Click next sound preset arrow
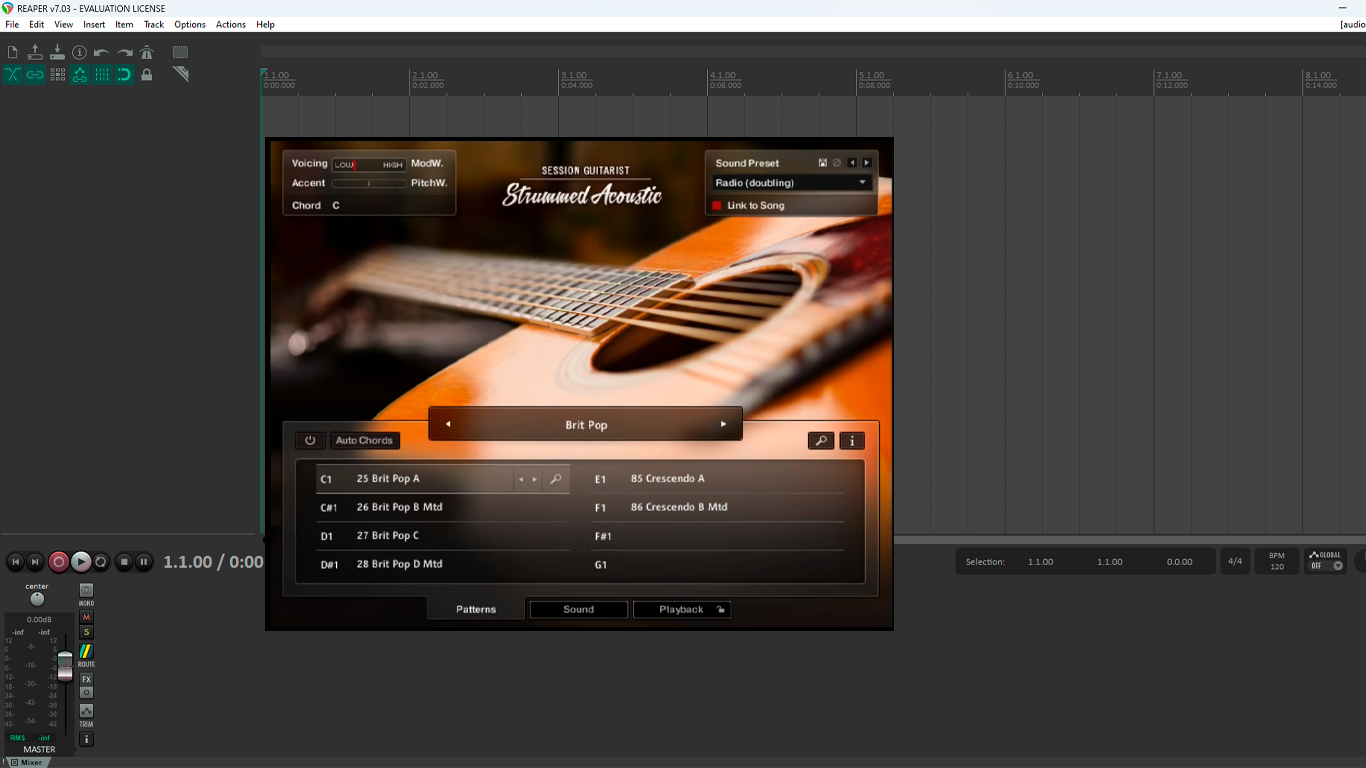The height and width of the screenshot is (768, 1366). click(x=866, y=163)
